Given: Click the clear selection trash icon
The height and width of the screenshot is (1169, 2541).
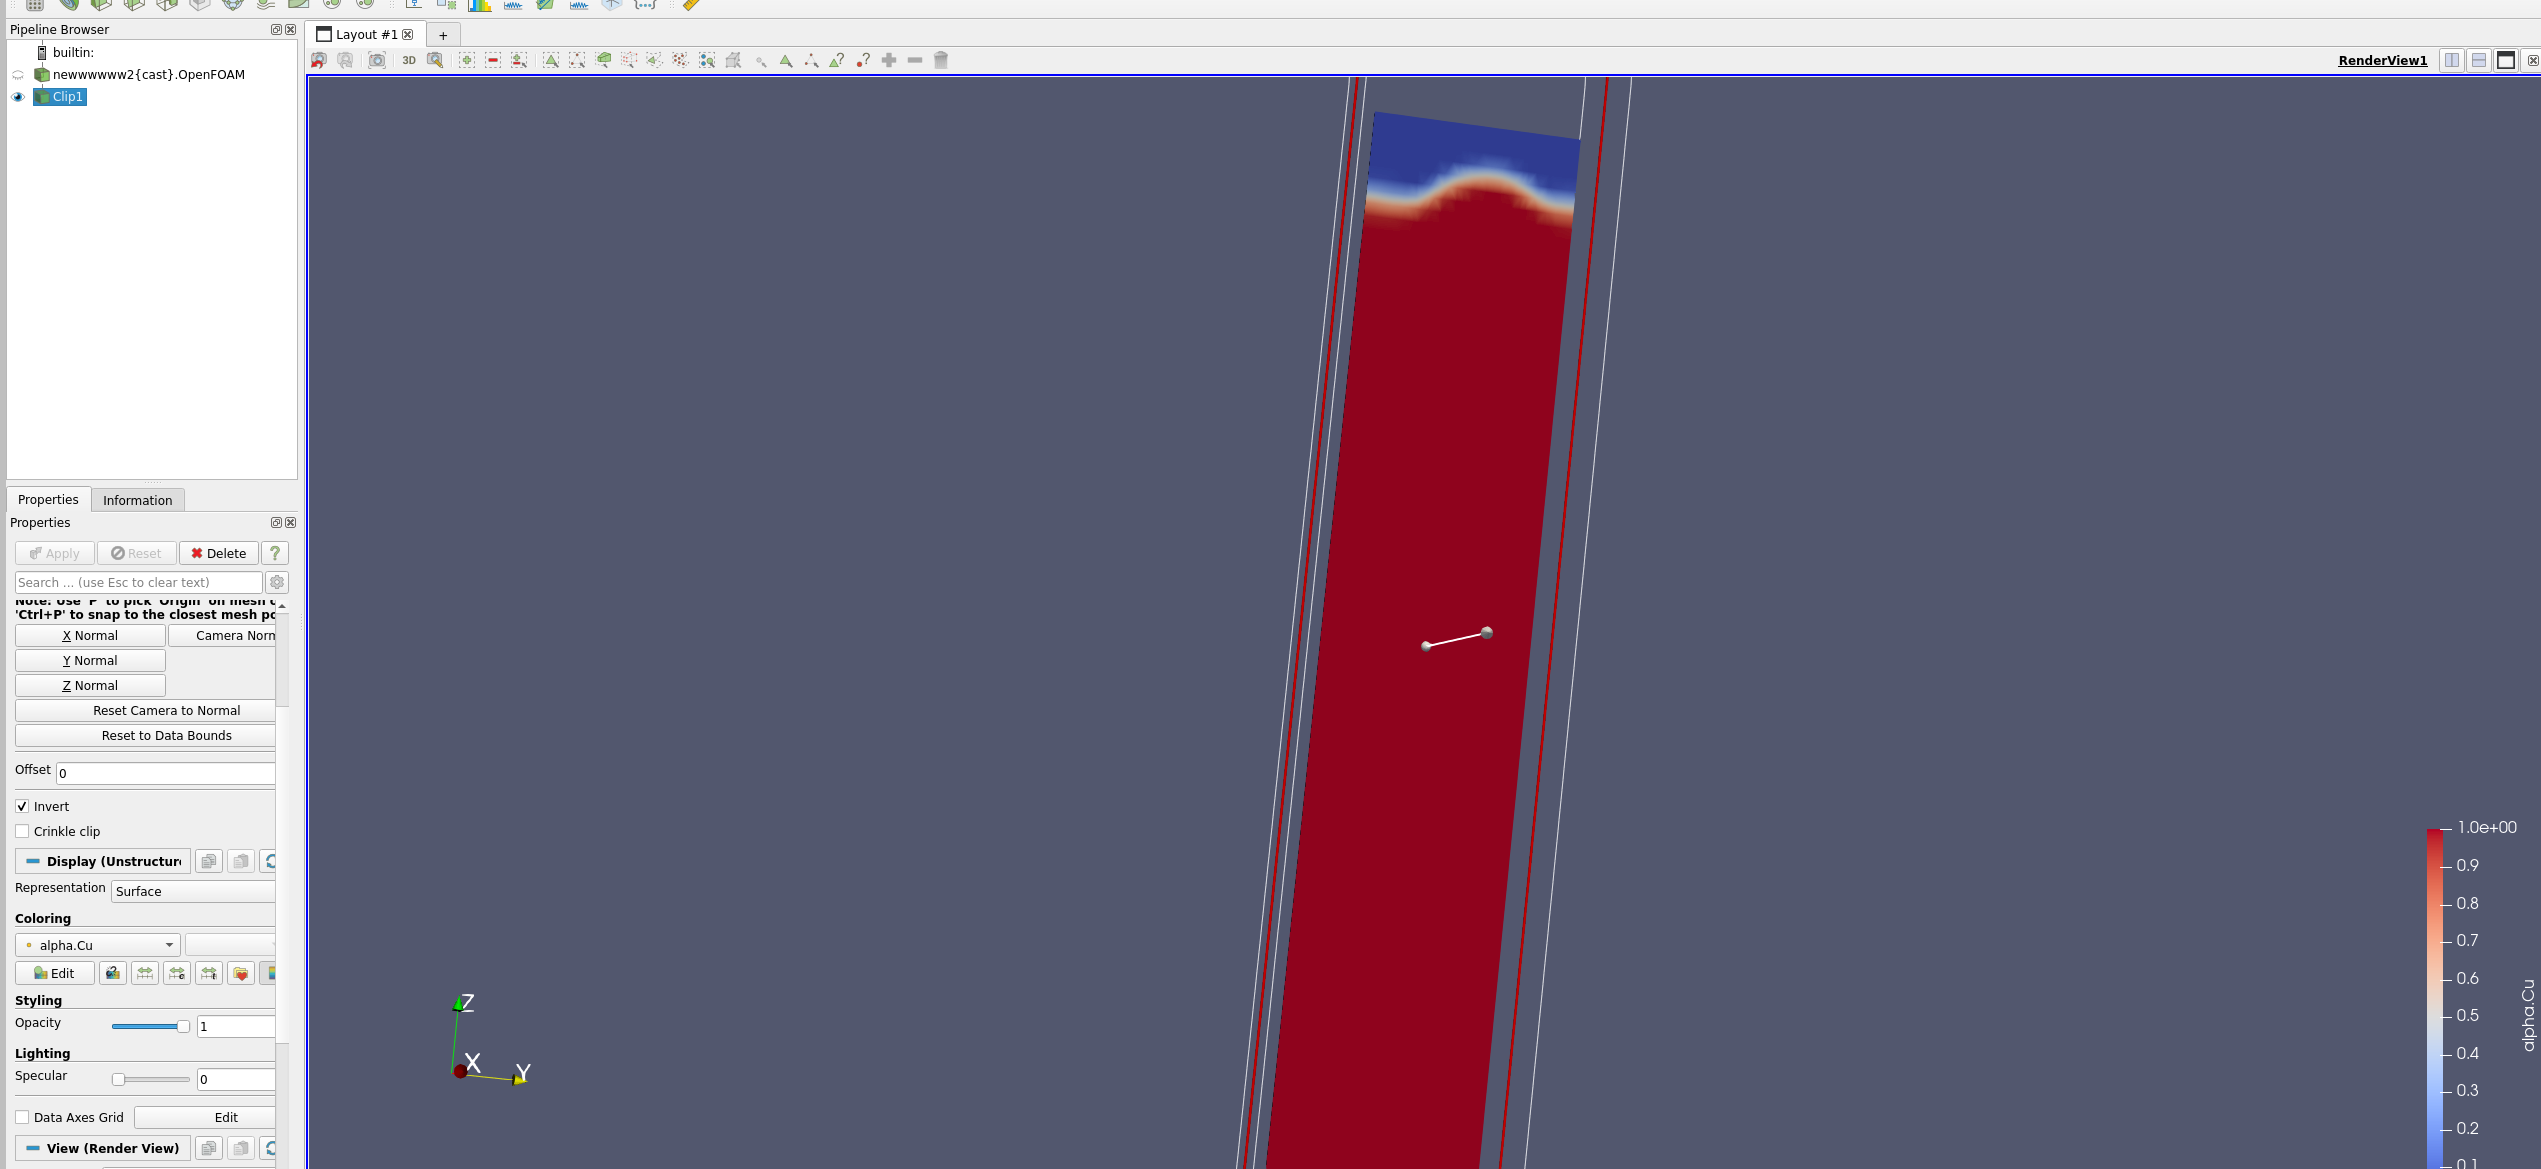Looking at the screenshot, I should click(x=941, y=60).
